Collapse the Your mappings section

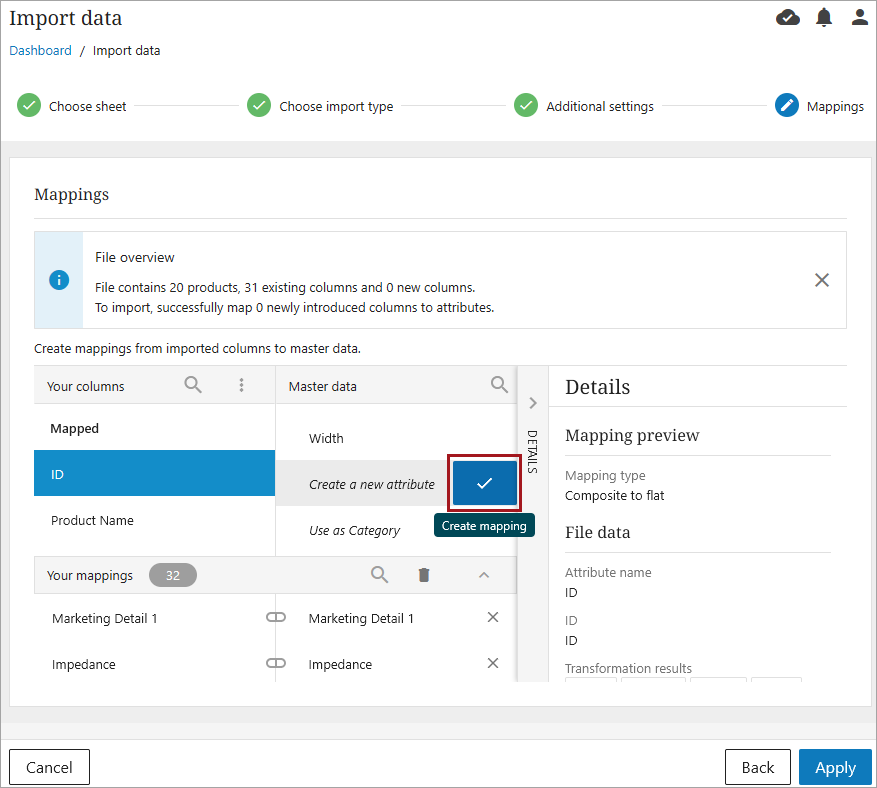(484, 575)
